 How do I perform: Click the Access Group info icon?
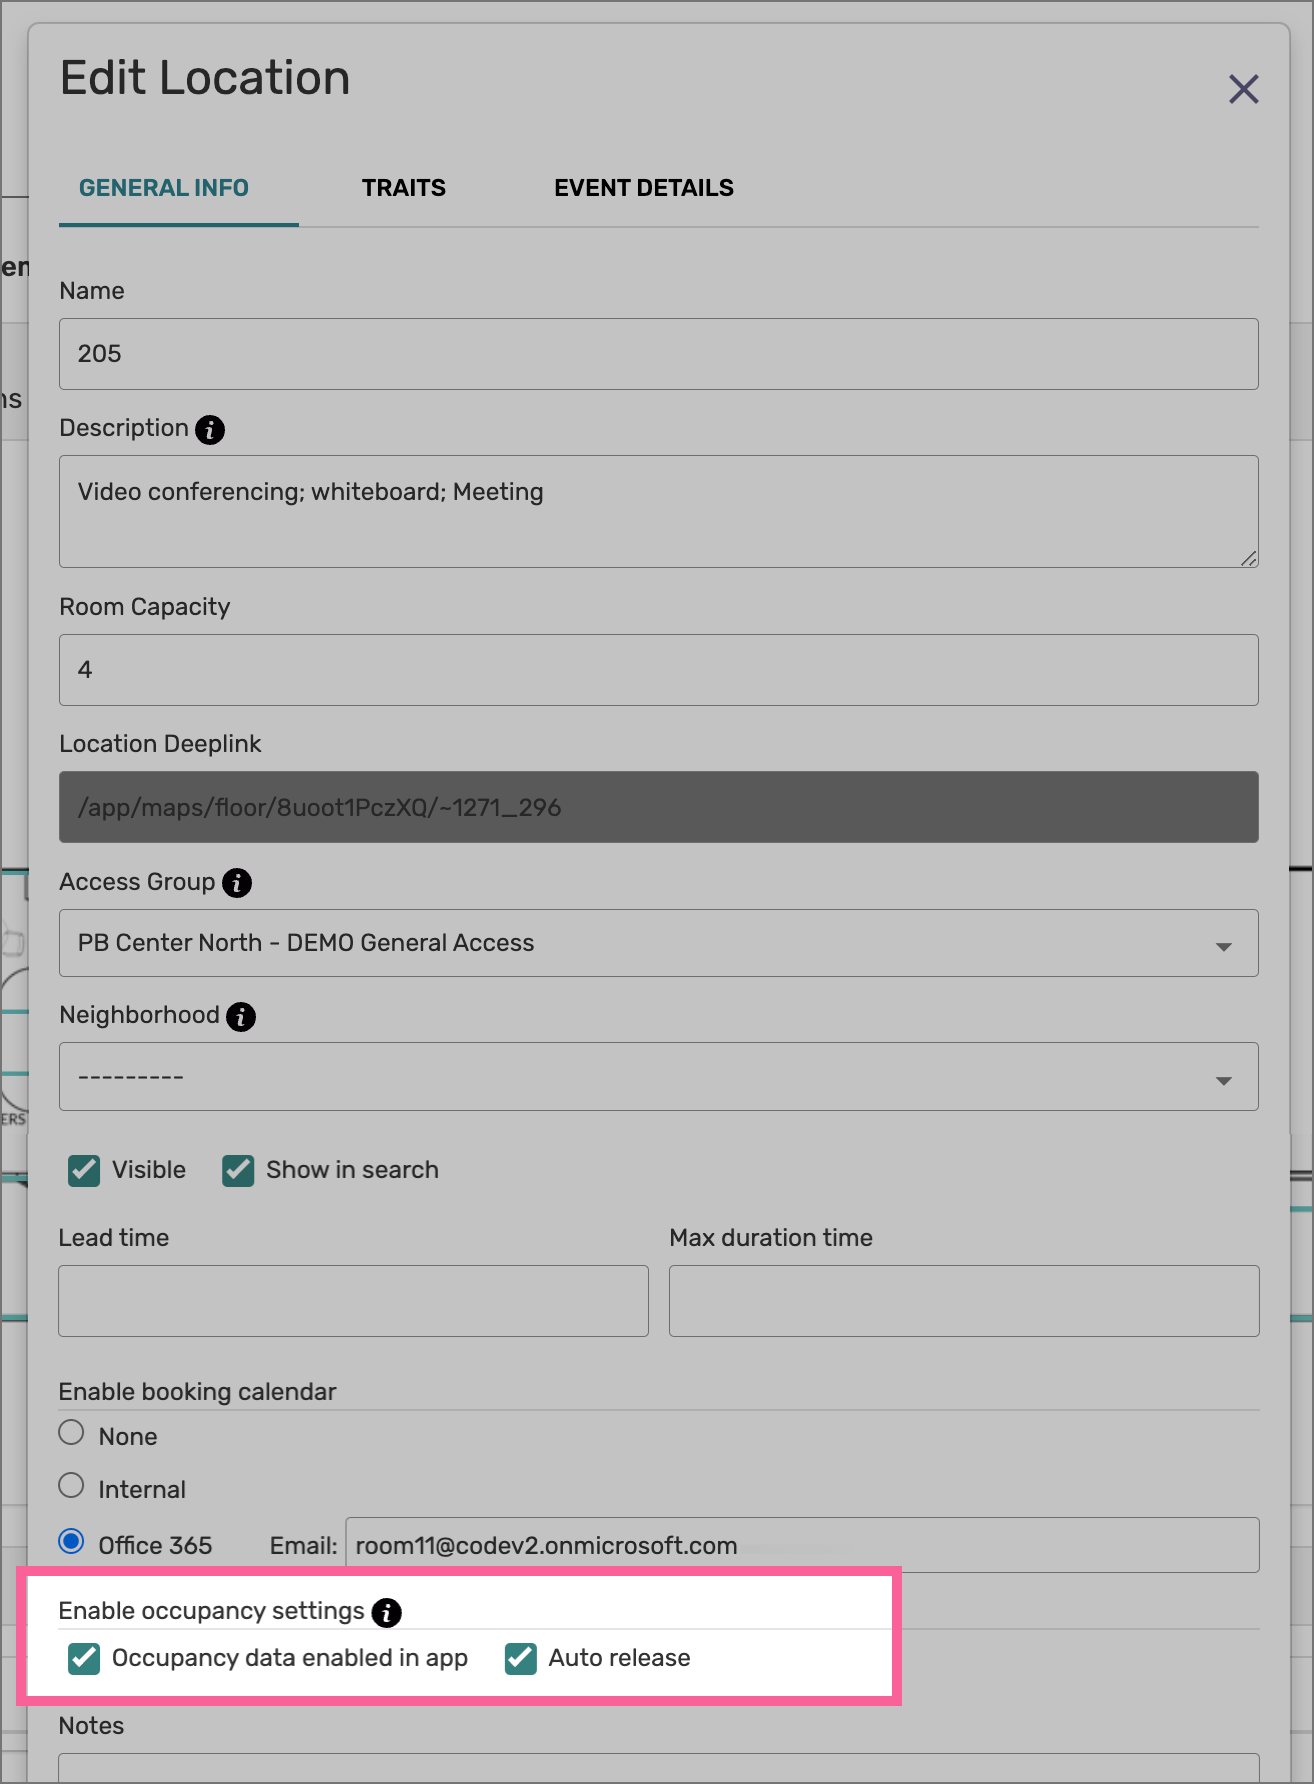pyautogui.click(x=237, y=883)
